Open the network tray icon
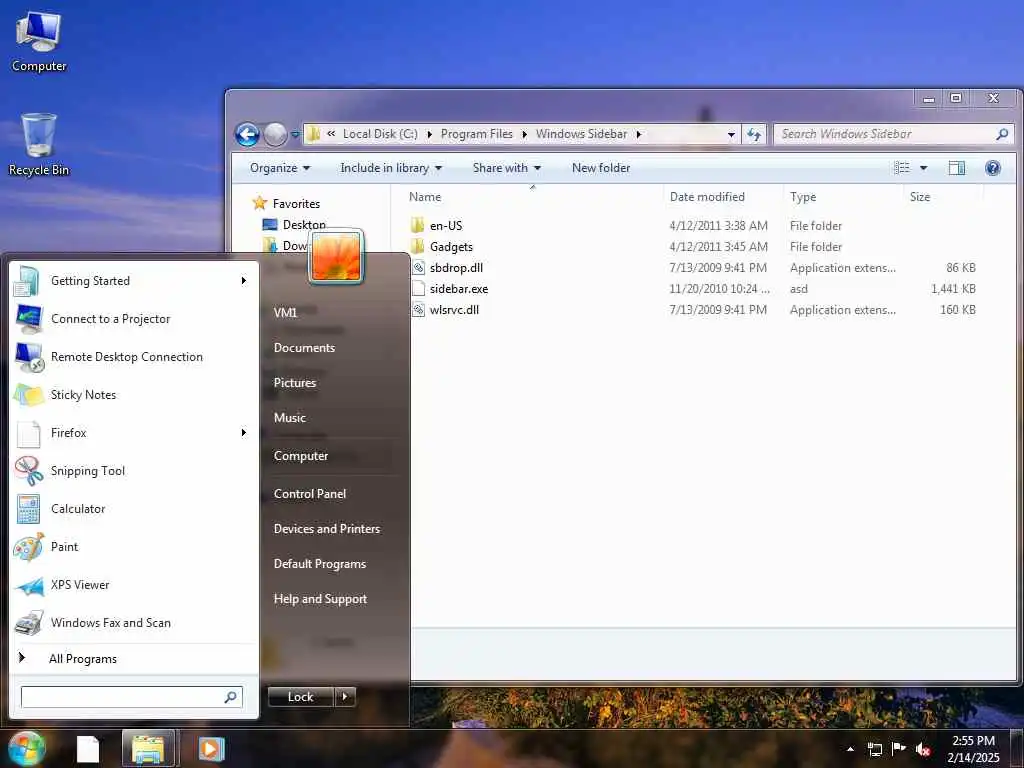Screen dimensions: 1024x768 pyautogui.click(x=875, y=749)
